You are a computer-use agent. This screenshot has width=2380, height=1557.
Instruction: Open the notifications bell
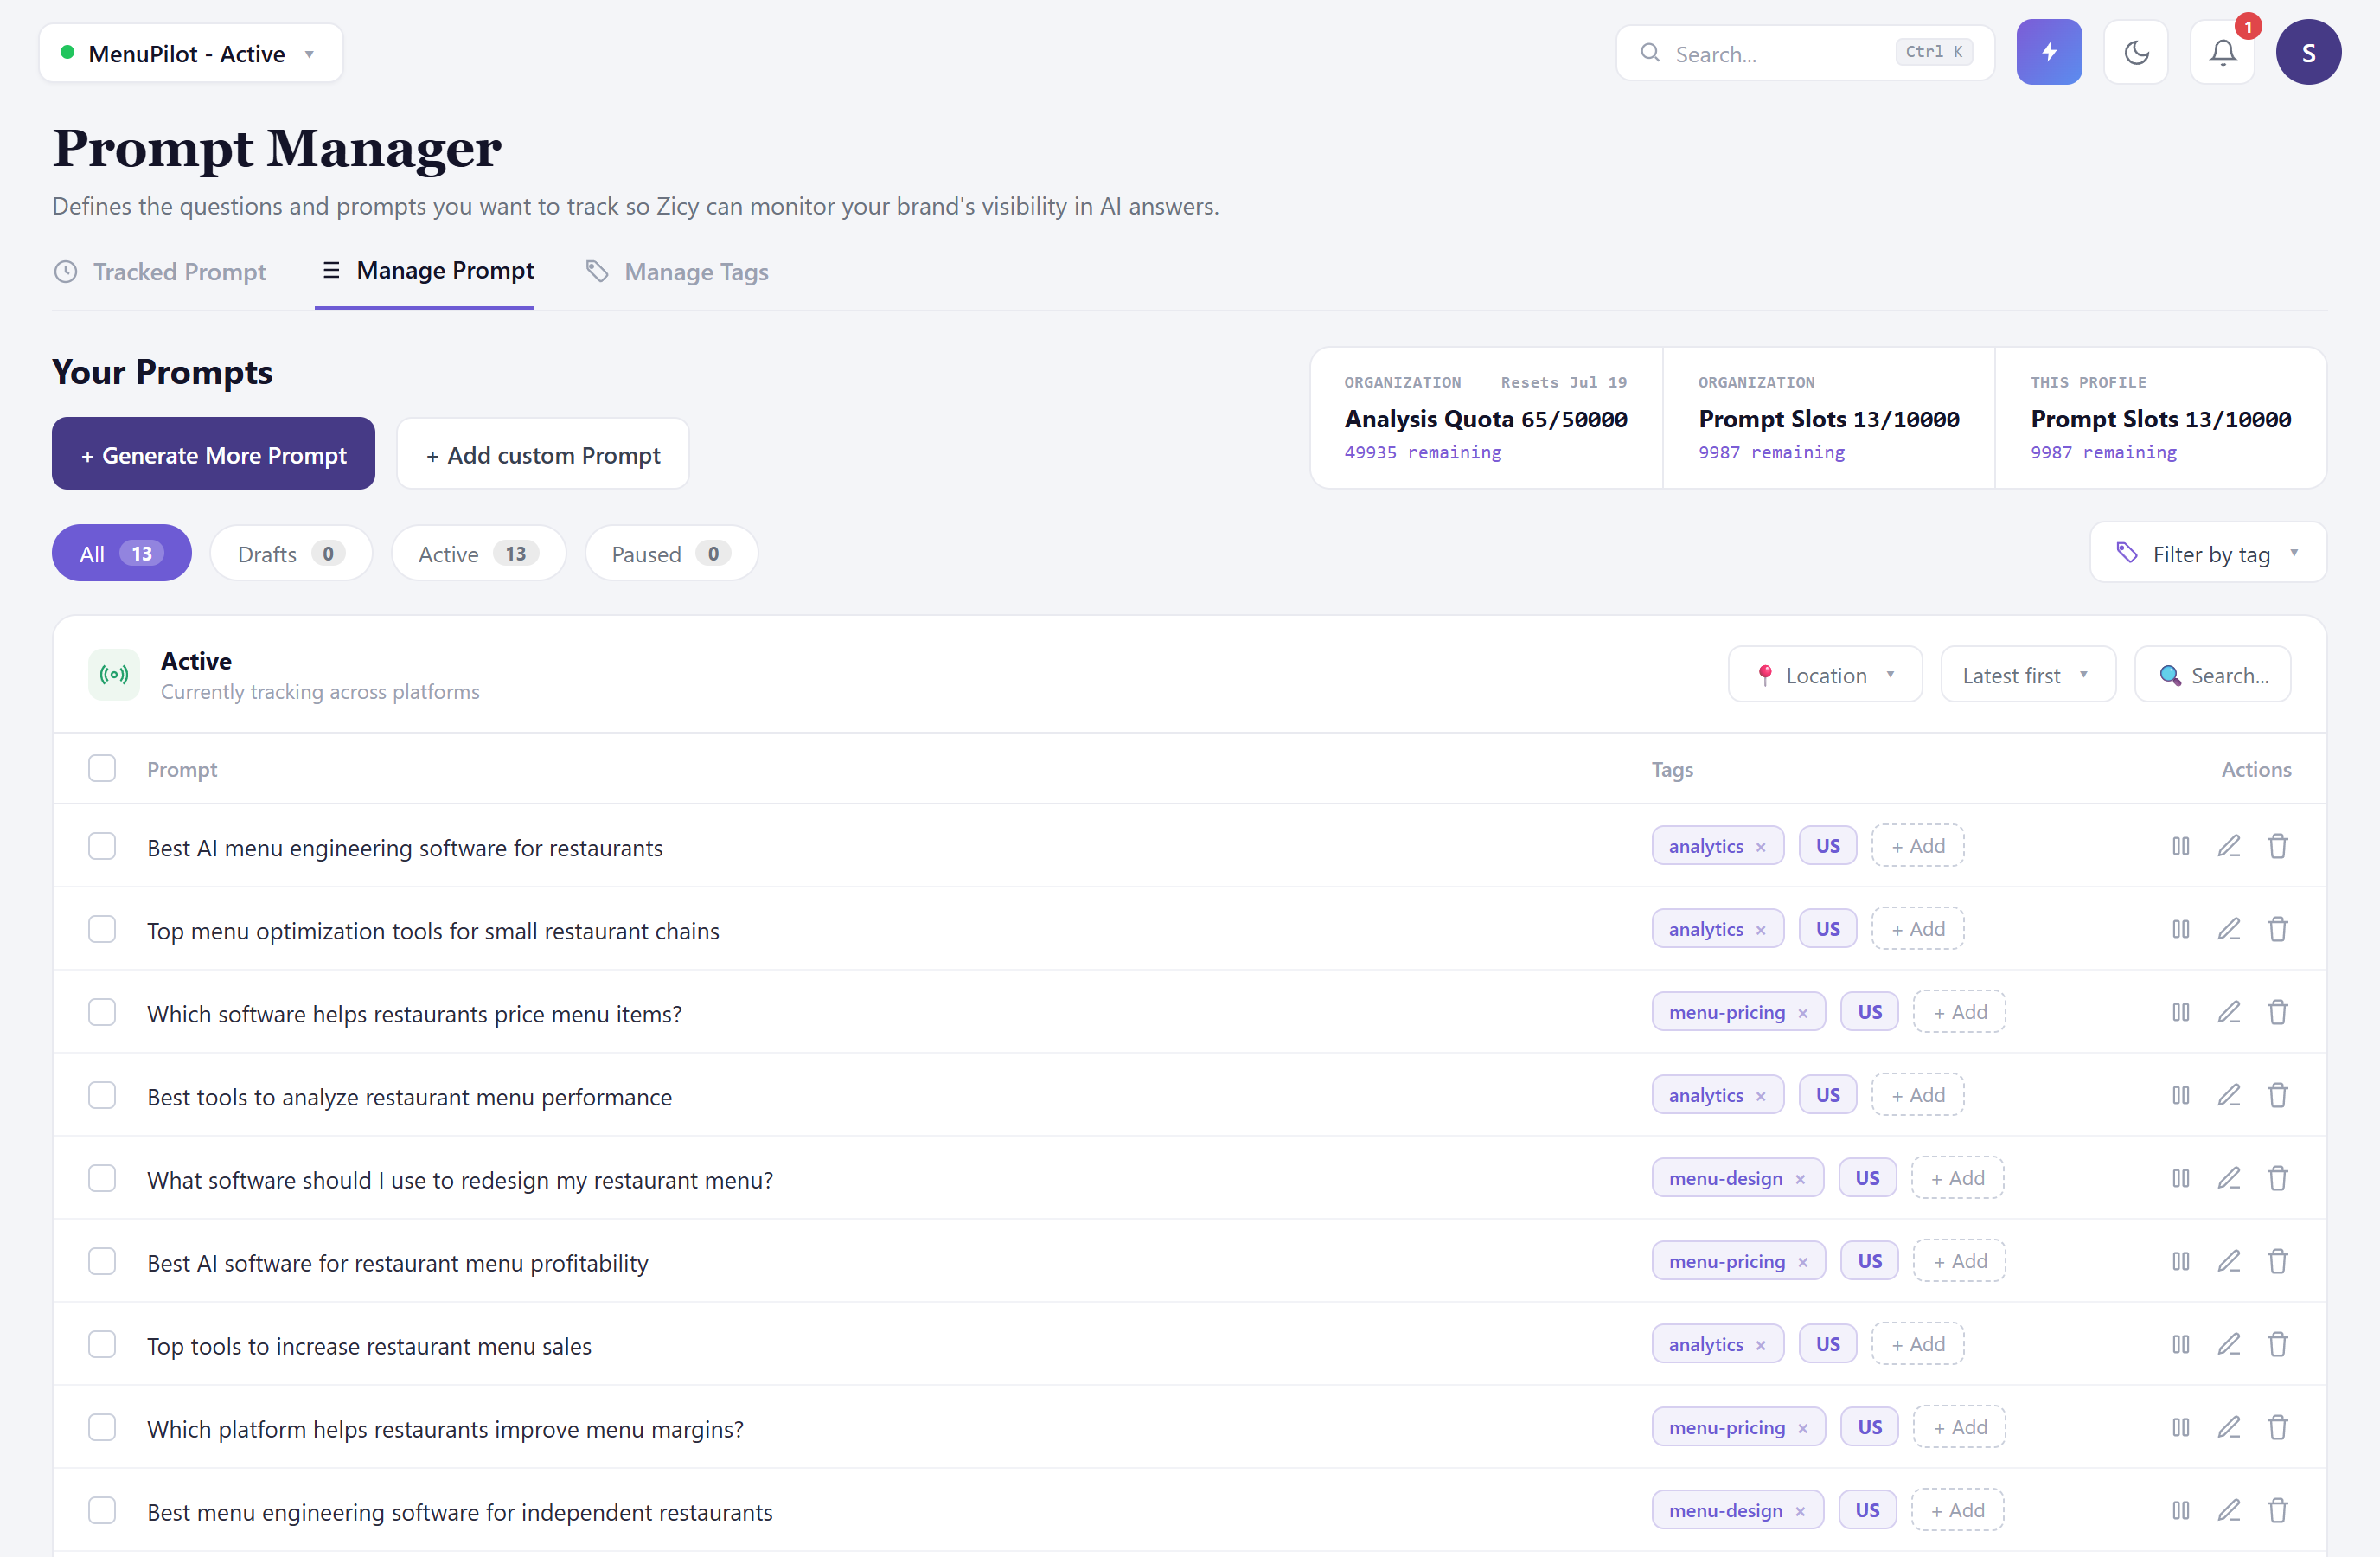pos(2222,52)
